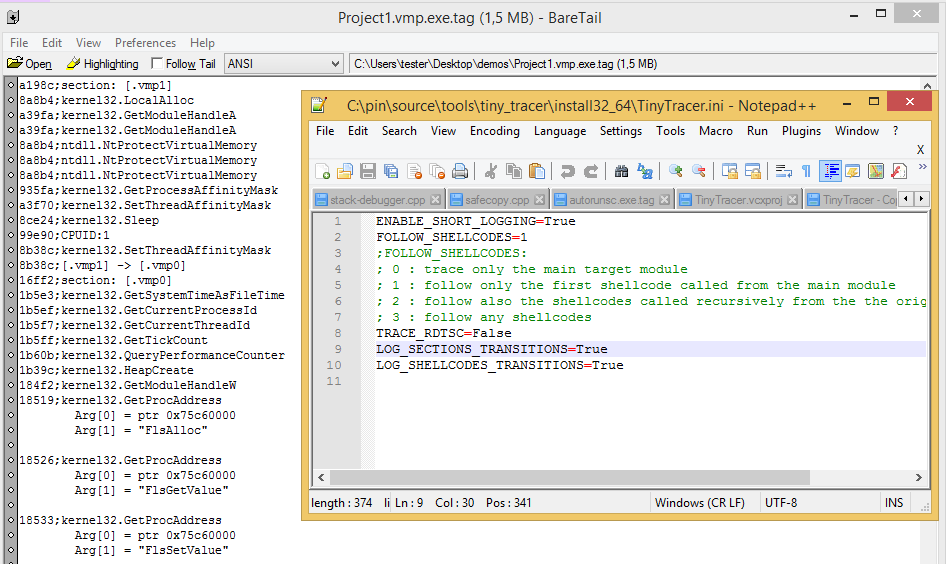
Task: Switch to autorunsc.exe.tag tab
Action: click(x=611, y=200)
